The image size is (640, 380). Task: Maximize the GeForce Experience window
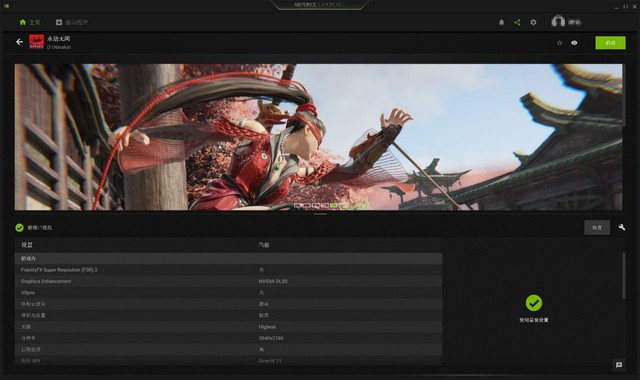625,6
